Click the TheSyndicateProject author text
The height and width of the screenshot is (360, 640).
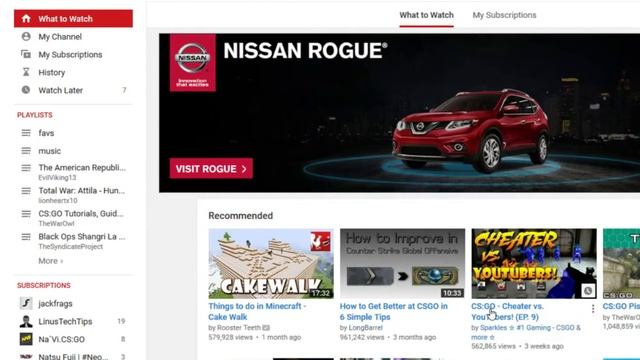[x=71, y=247]
